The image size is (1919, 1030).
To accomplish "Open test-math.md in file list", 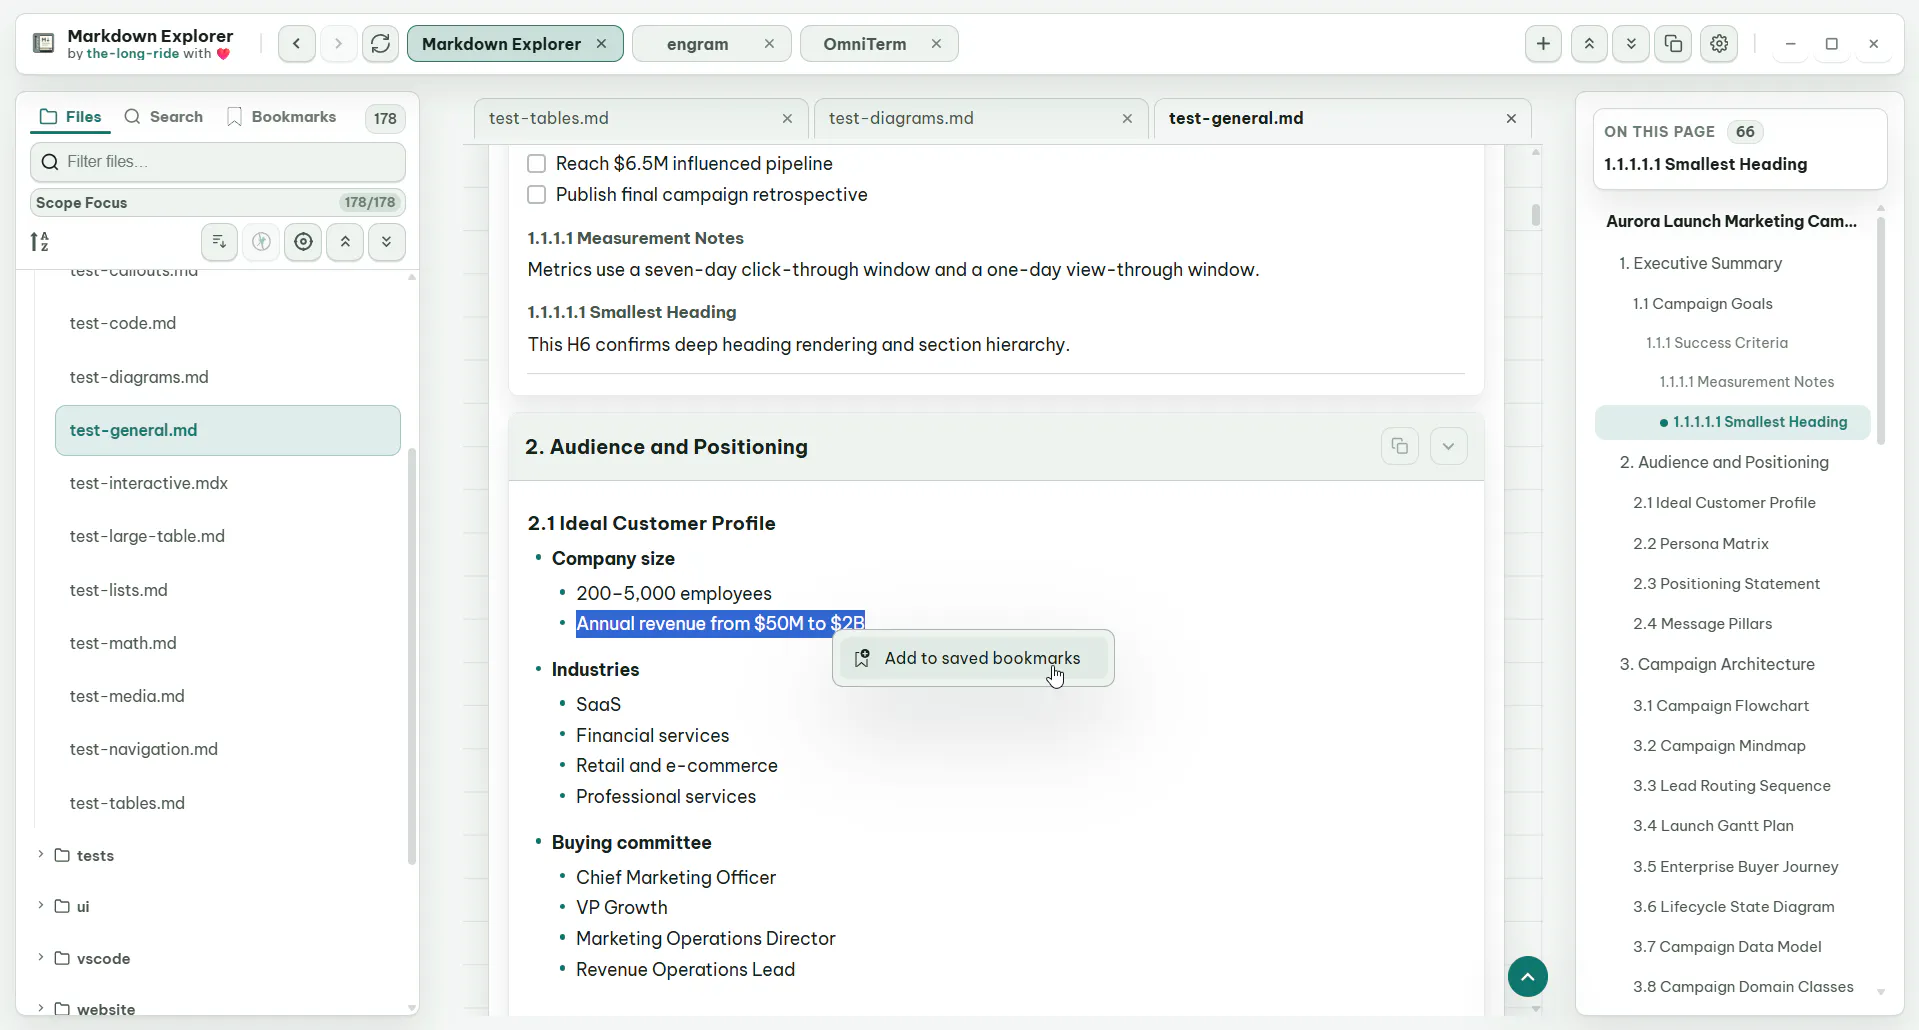I will (123, 643).
